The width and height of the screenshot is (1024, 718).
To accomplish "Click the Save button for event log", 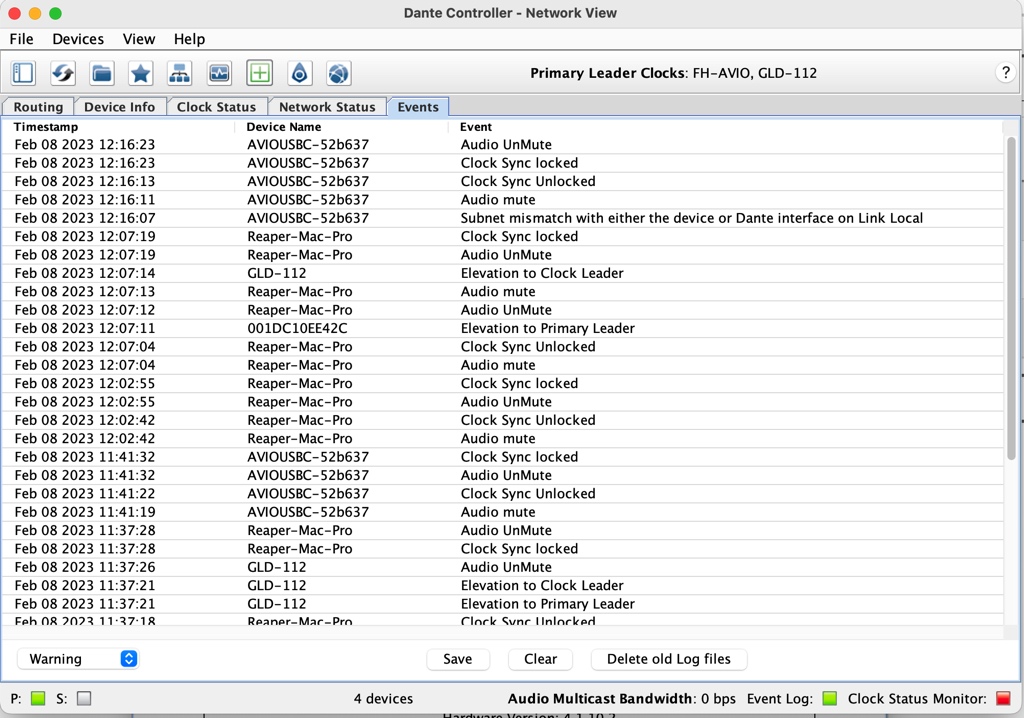I will click(458, 659).
